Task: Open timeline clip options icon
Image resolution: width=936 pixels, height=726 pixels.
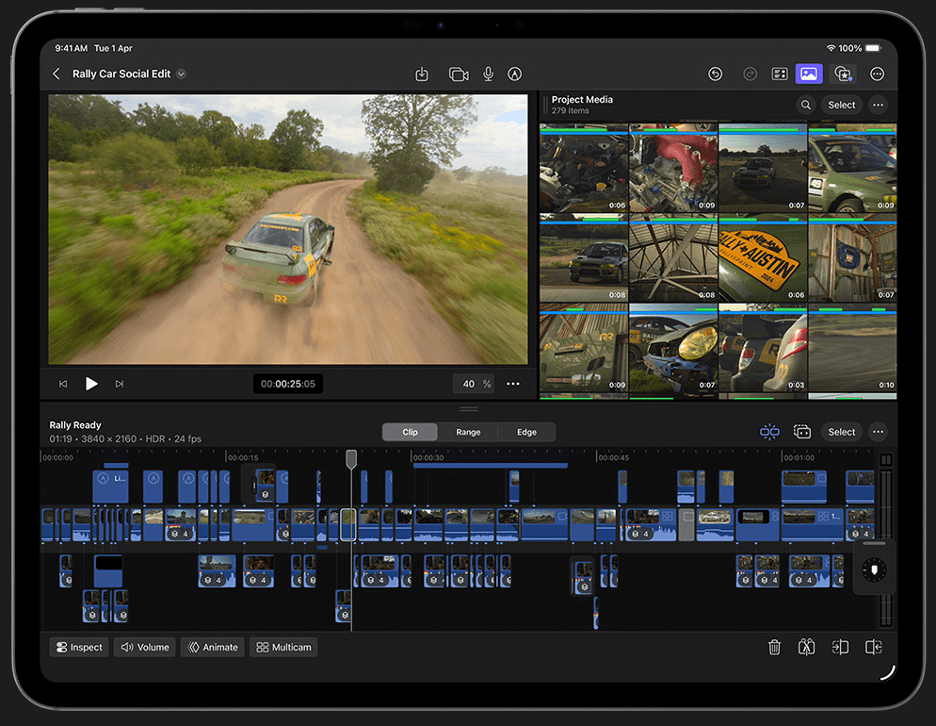Action: [x=802, y=432]
